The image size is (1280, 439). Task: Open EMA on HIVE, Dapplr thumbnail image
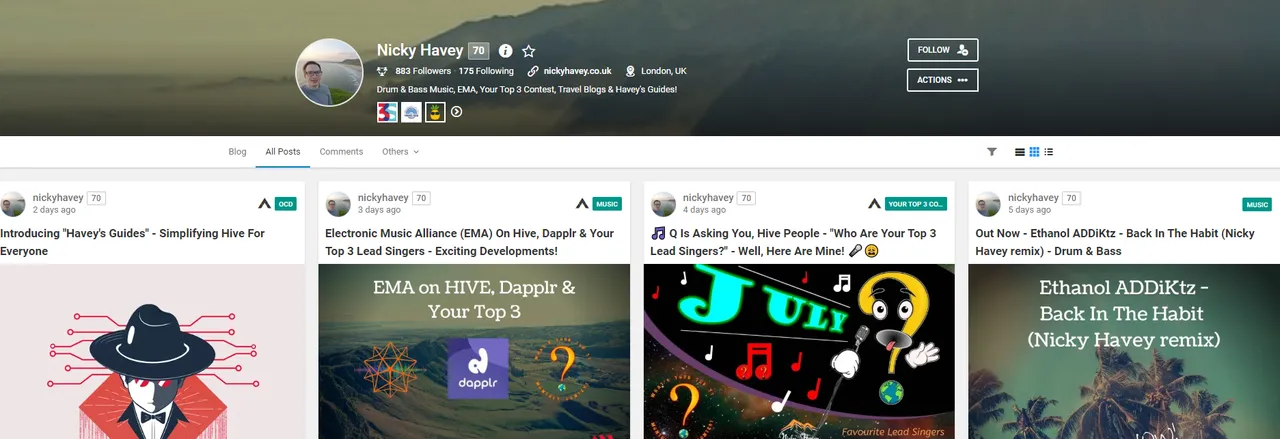click(x=474, y=351)
